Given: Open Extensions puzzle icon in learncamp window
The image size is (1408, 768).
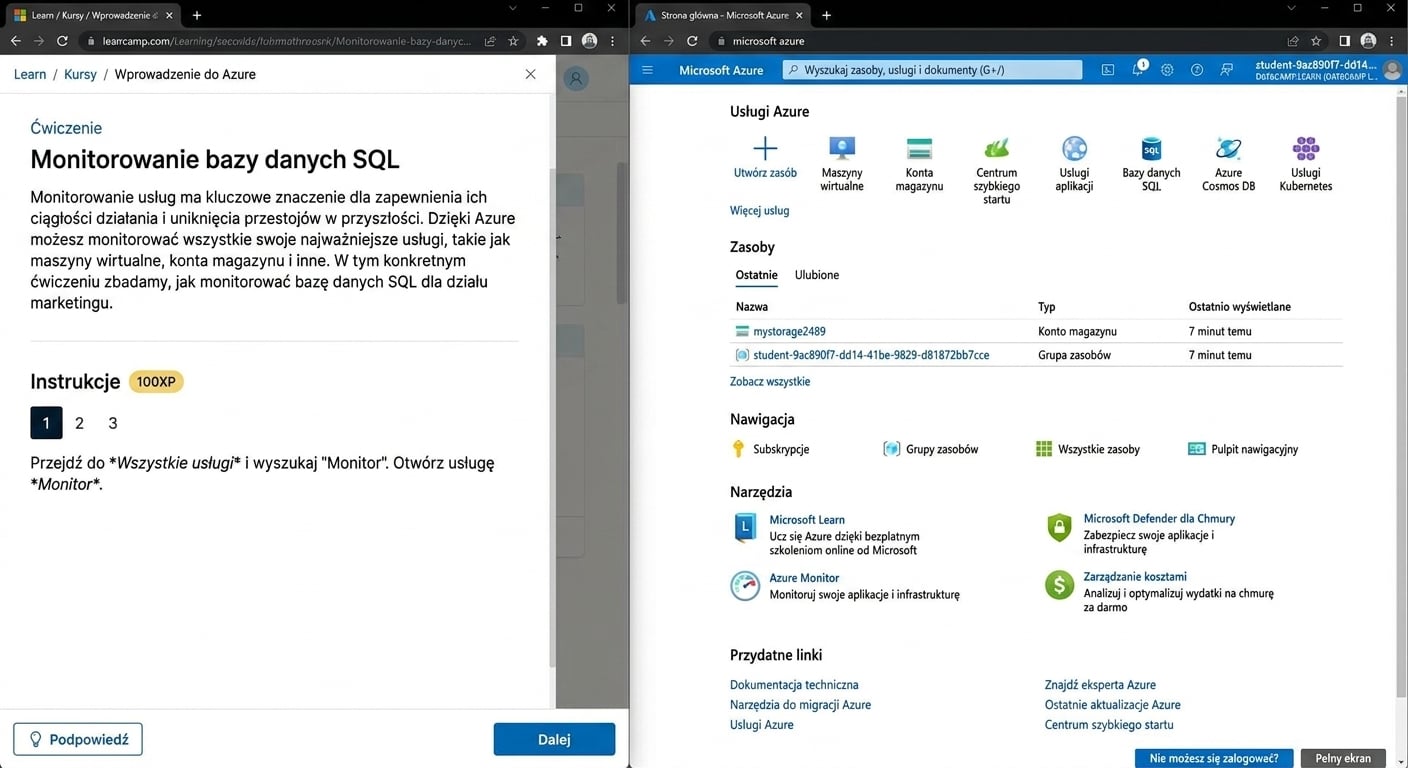Looking at the screenshot, I should pos(542,41).
